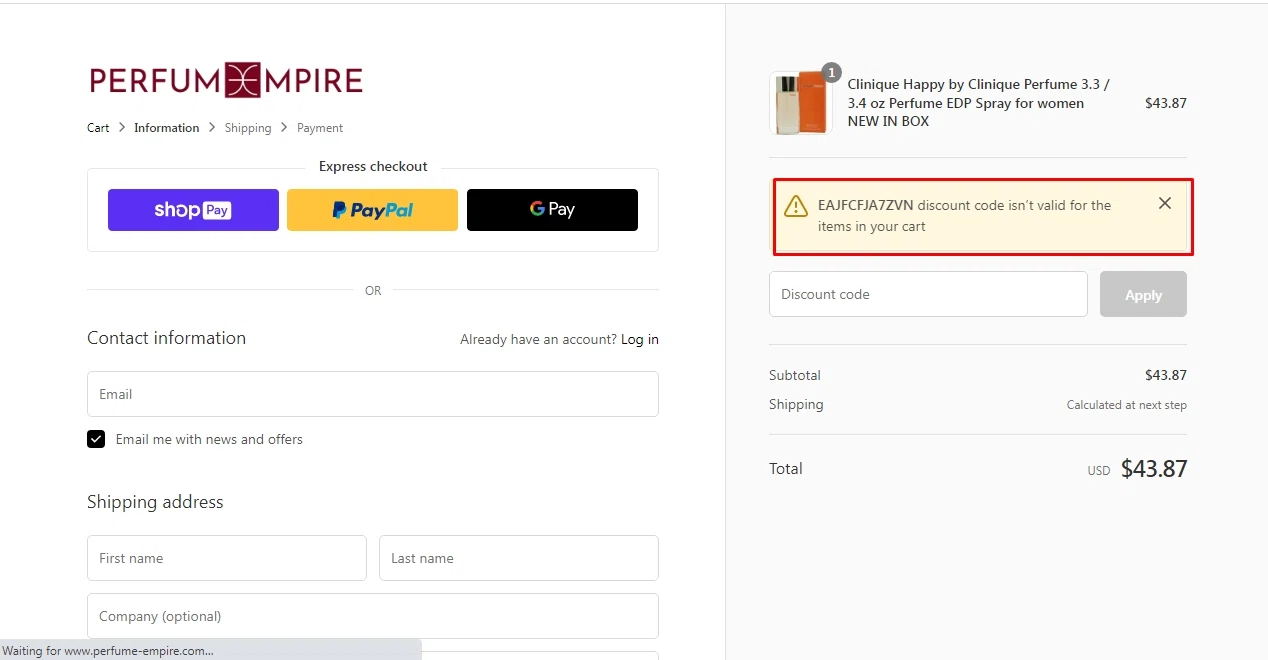Open the Clinique Happy product thumbnail

click(800, 103)
